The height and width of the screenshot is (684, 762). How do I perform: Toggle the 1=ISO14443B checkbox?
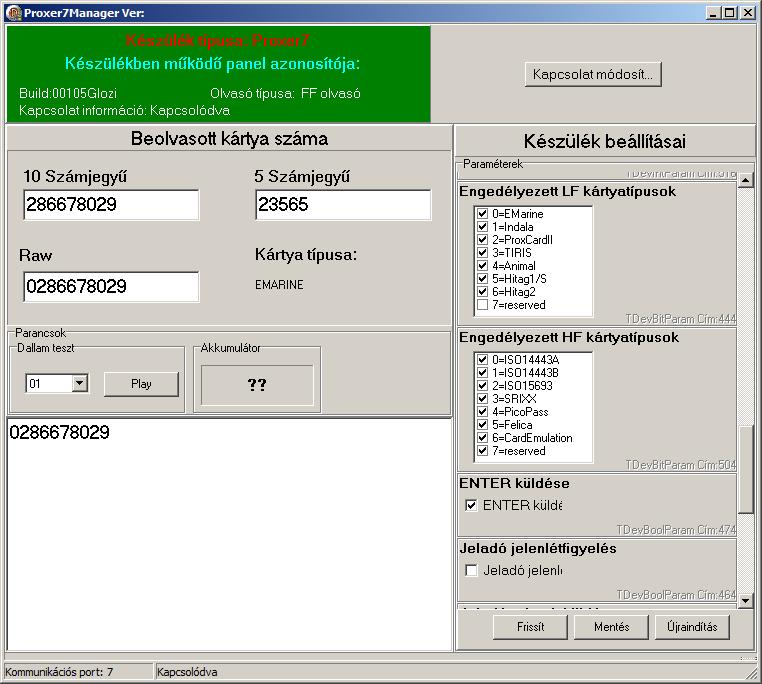[x=482, y=372]
